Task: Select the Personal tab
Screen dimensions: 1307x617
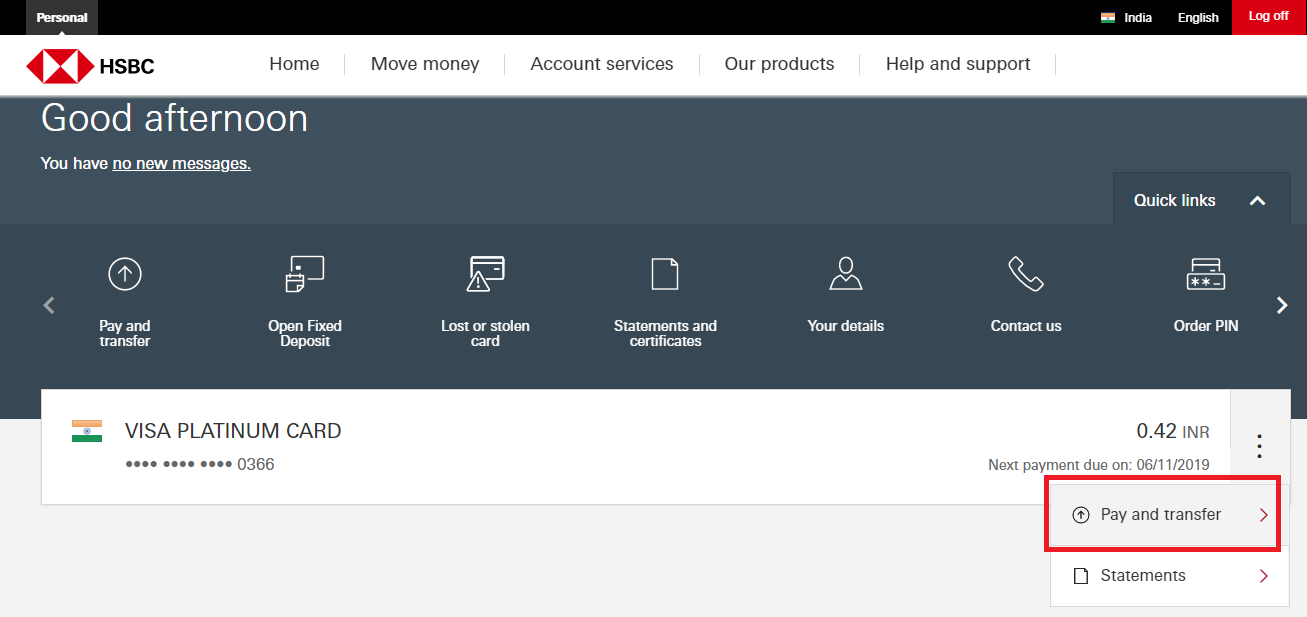Action: (62, 17)
